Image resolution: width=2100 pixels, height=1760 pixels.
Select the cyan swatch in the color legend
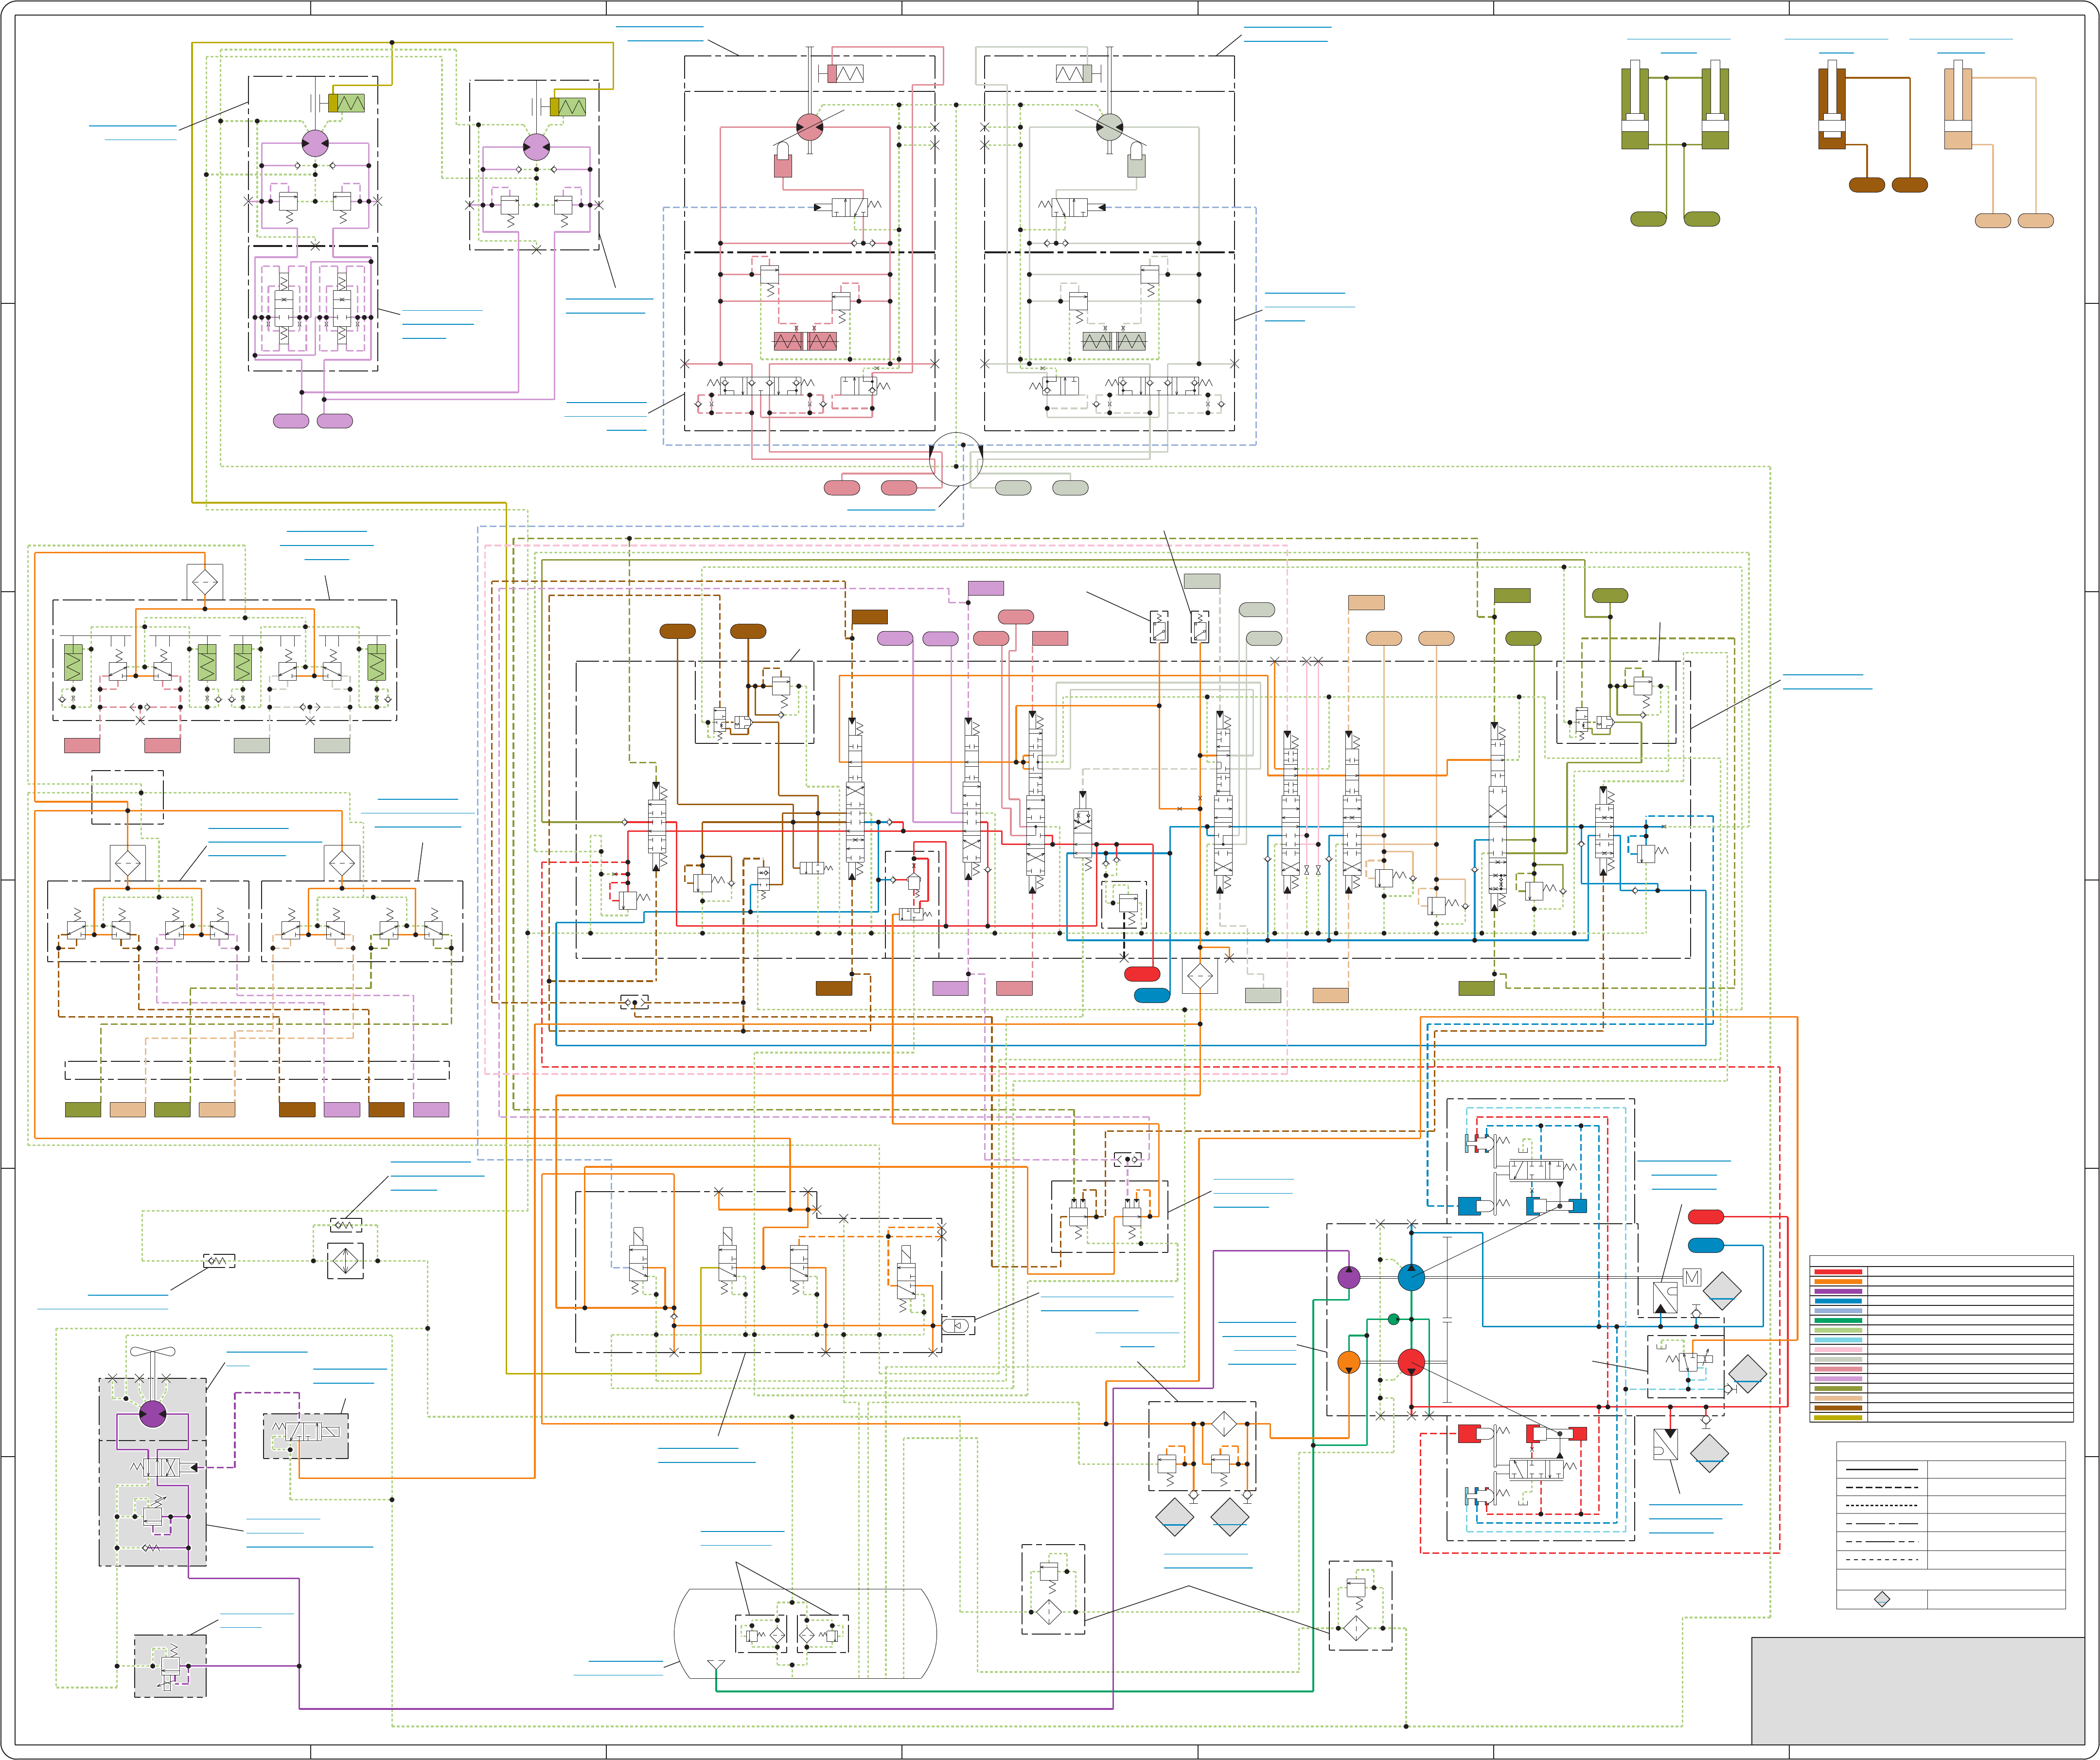pyautogui.click(x=1838, y=1340)
